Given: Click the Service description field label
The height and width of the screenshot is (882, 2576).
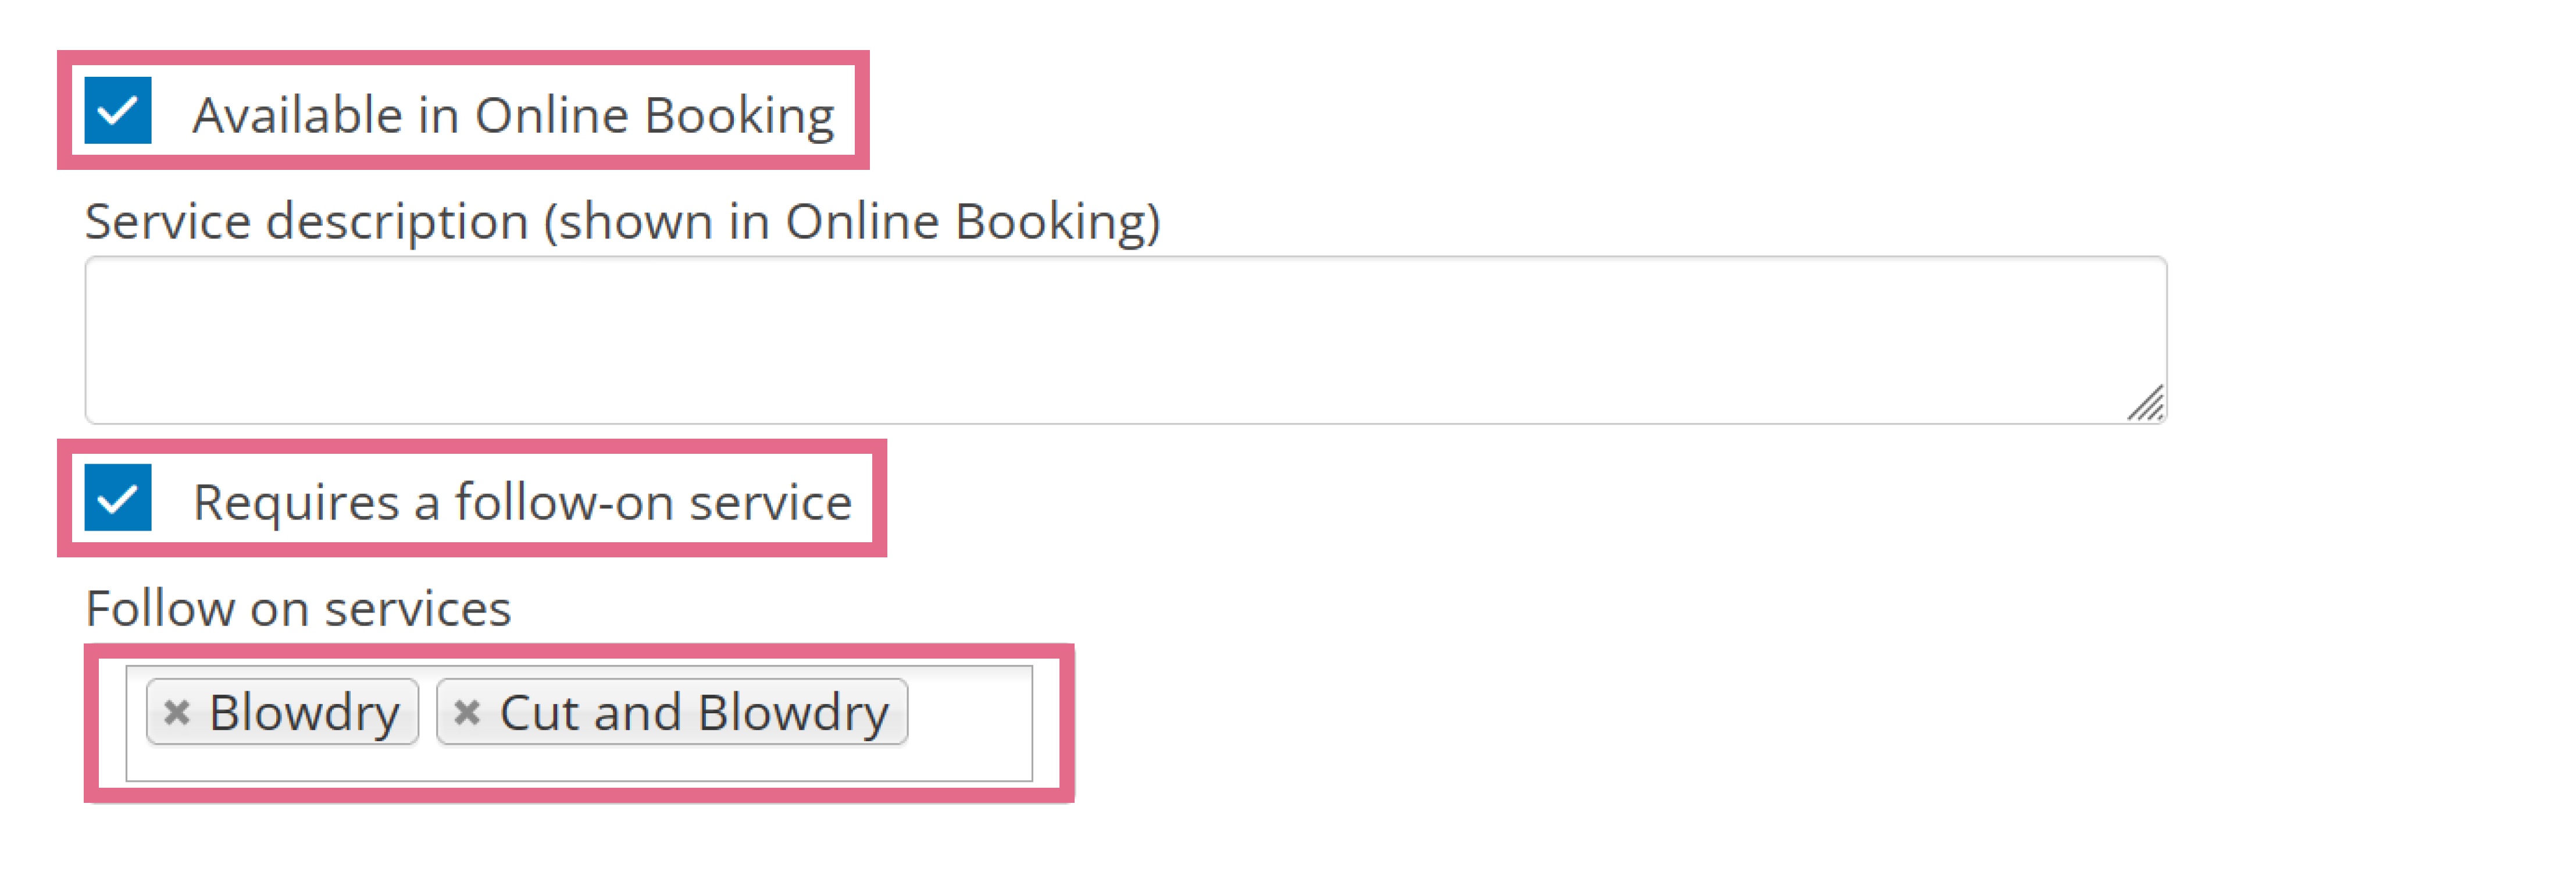Looking at the screenshot, I should click(623, 221).
